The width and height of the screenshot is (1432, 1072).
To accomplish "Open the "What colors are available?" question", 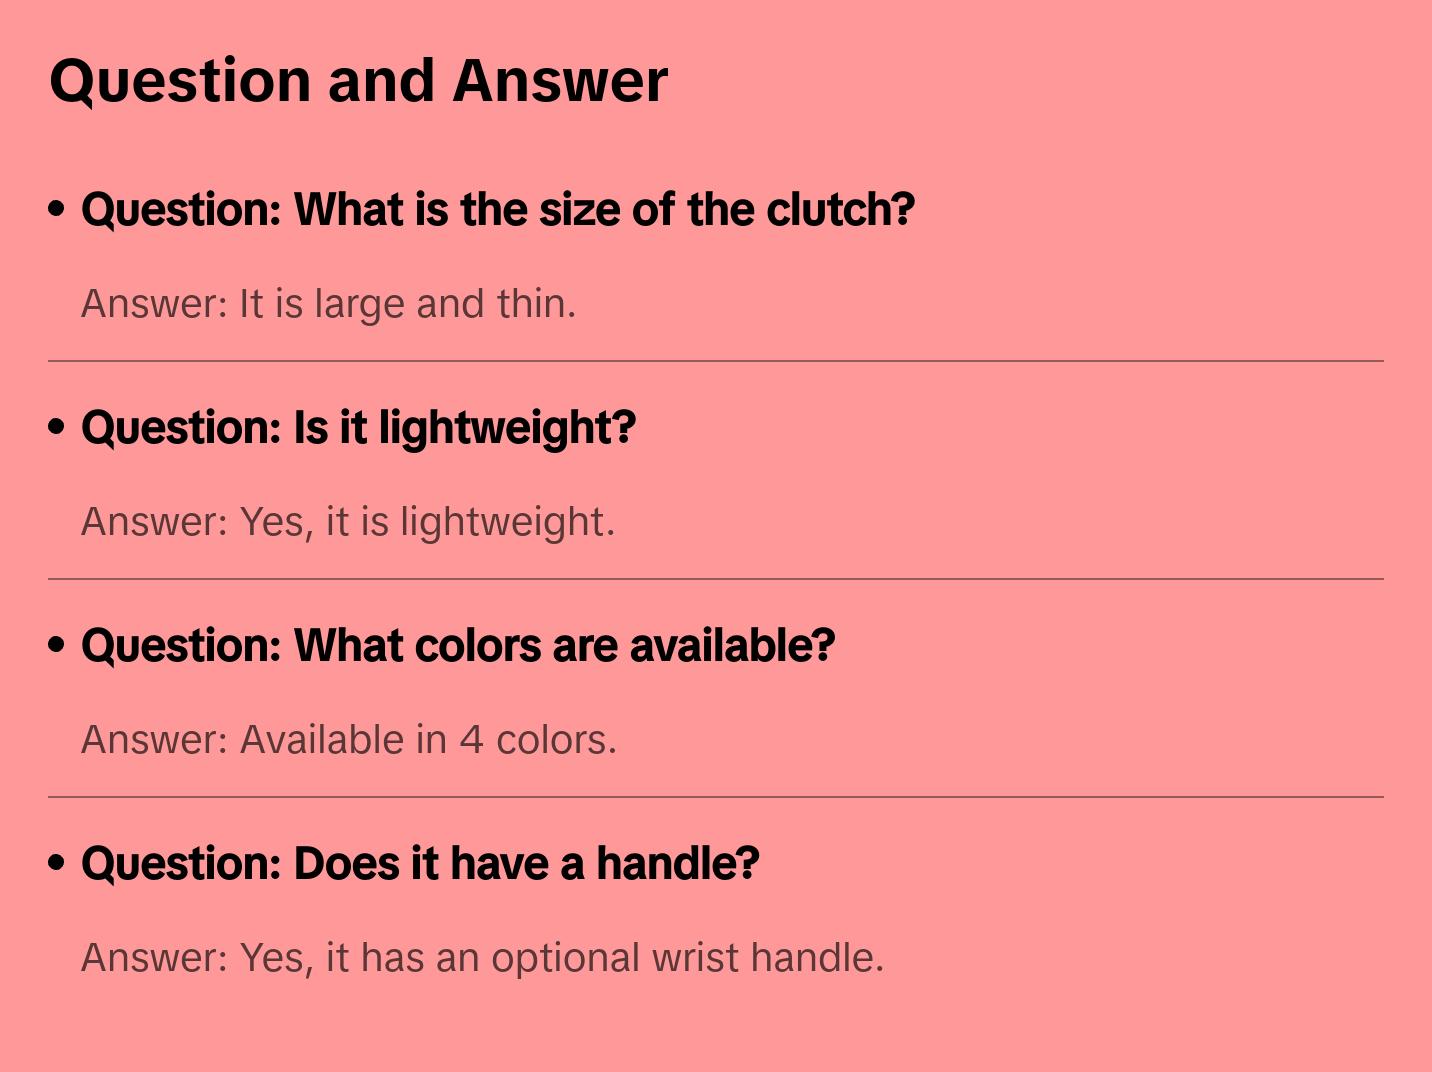I will (457, 646).
